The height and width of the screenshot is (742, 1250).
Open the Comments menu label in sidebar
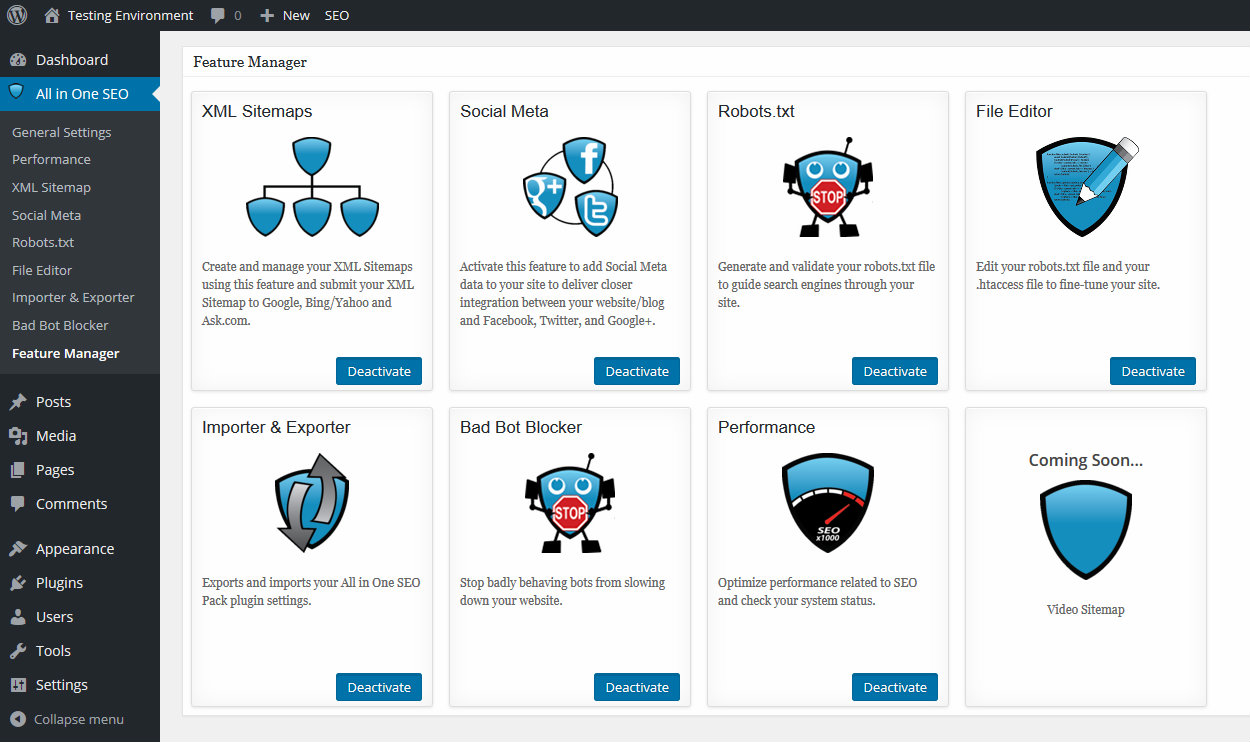click(x=71, y=504)
